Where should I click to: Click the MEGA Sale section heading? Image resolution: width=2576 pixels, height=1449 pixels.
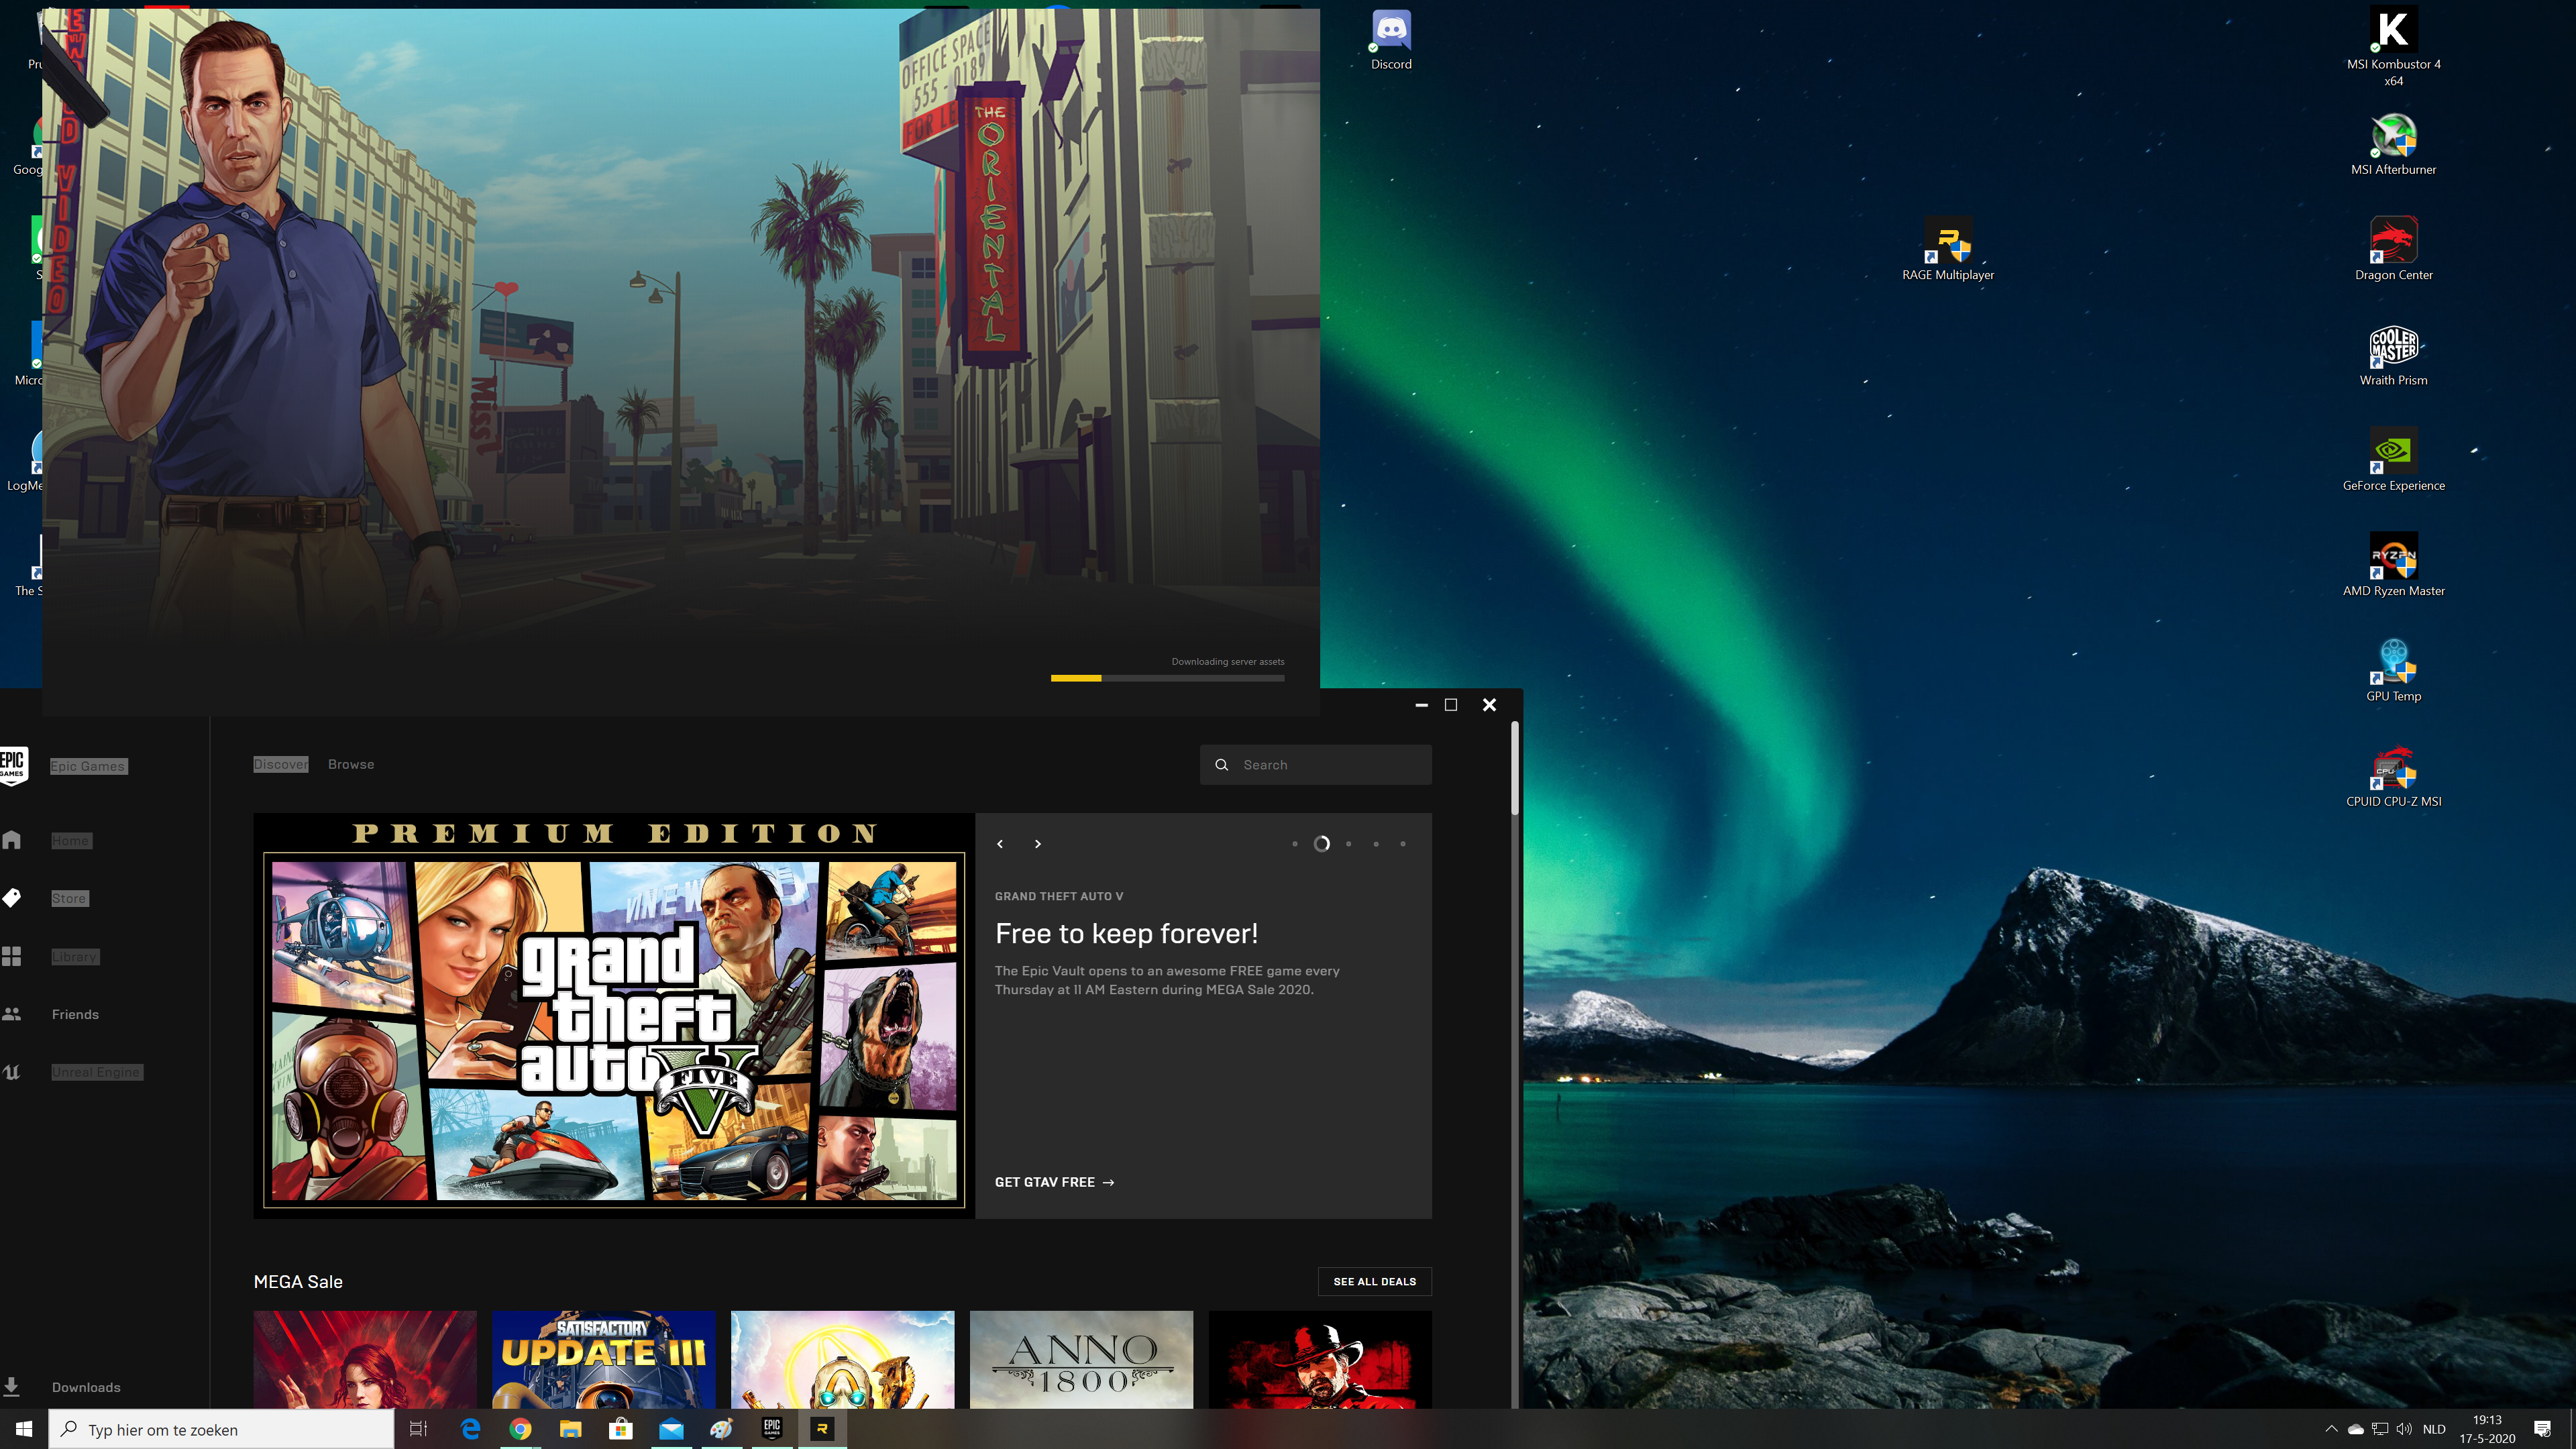tap(298, 1282)
